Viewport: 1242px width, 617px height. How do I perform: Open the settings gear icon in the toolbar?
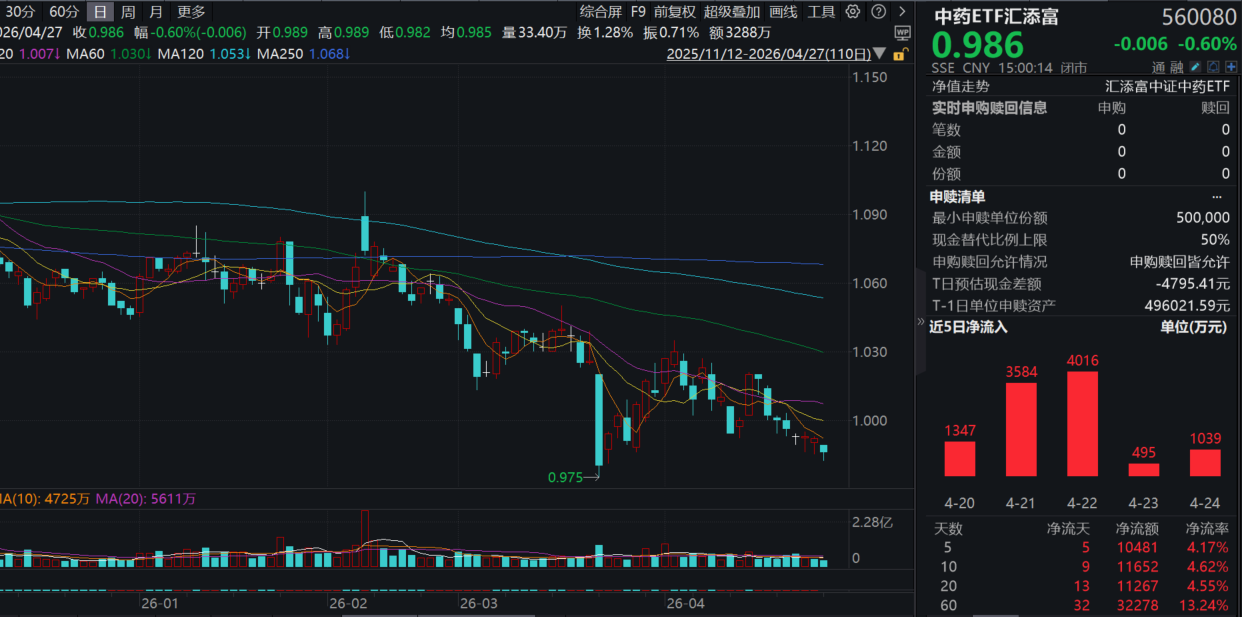coord(853,11)
